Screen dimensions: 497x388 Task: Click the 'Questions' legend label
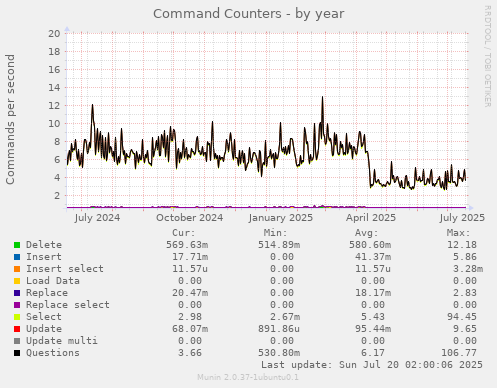[x=53, y=353]
